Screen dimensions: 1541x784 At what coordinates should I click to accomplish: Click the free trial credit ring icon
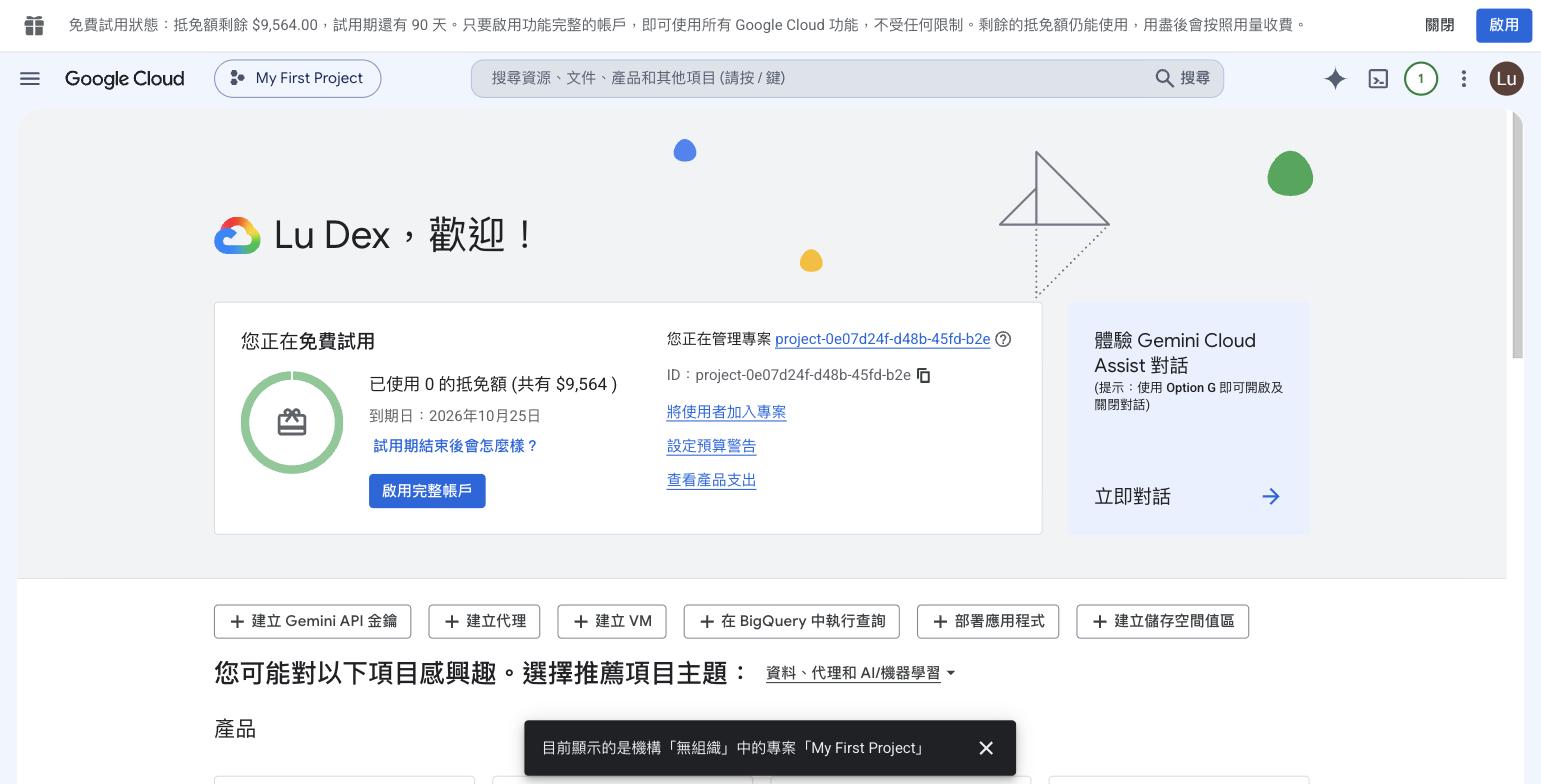292,422
